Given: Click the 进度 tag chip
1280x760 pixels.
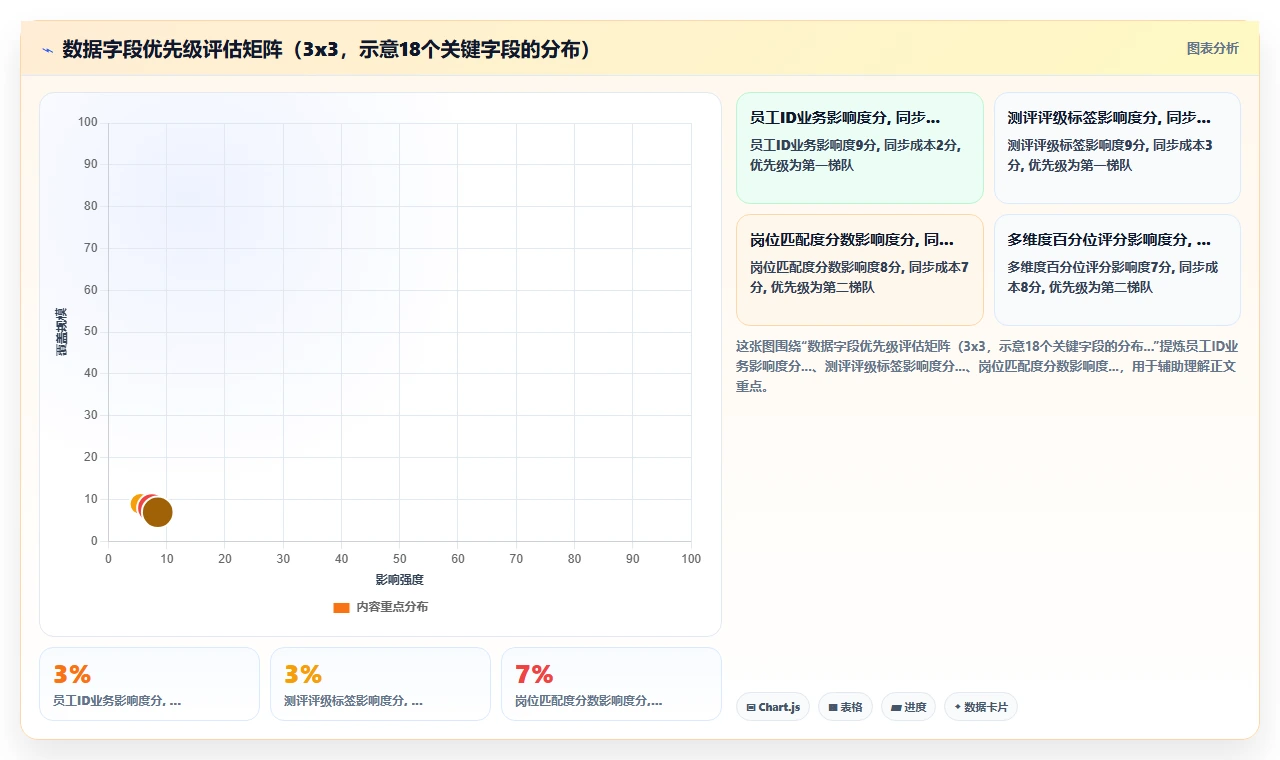Looking at the screenshot, I should point(908,707).
